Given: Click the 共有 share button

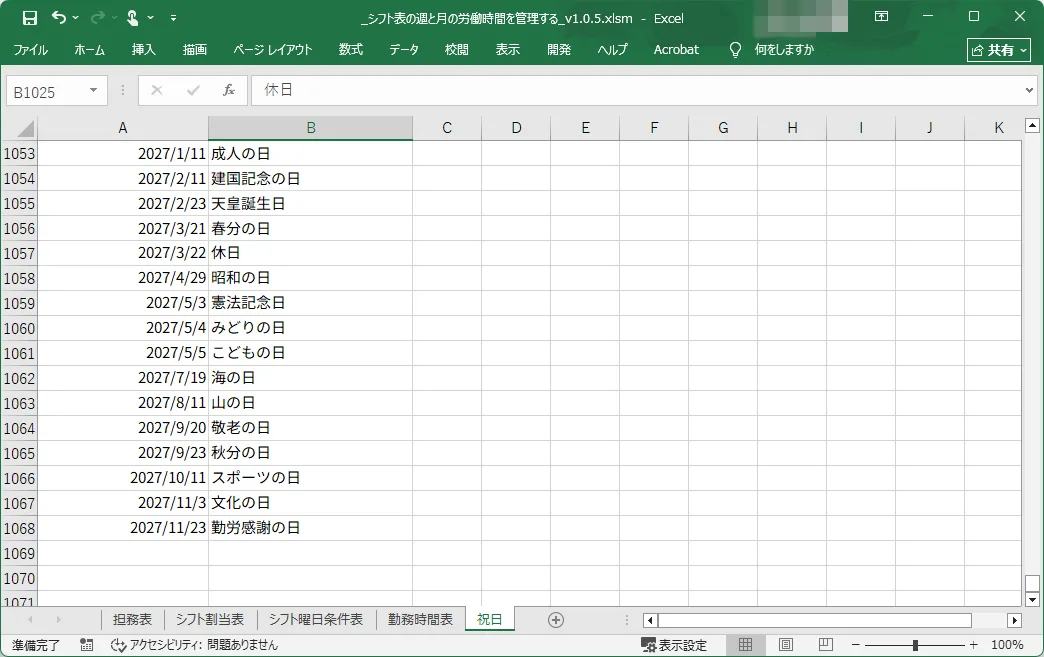Looking at the screenshot, I should point(999,49).
